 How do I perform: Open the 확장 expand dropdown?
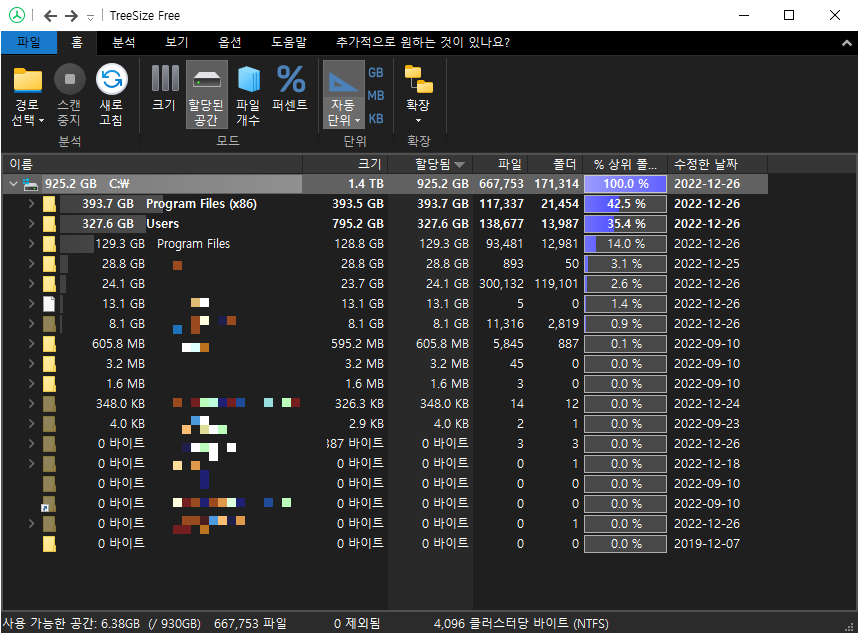coord(418,95)
